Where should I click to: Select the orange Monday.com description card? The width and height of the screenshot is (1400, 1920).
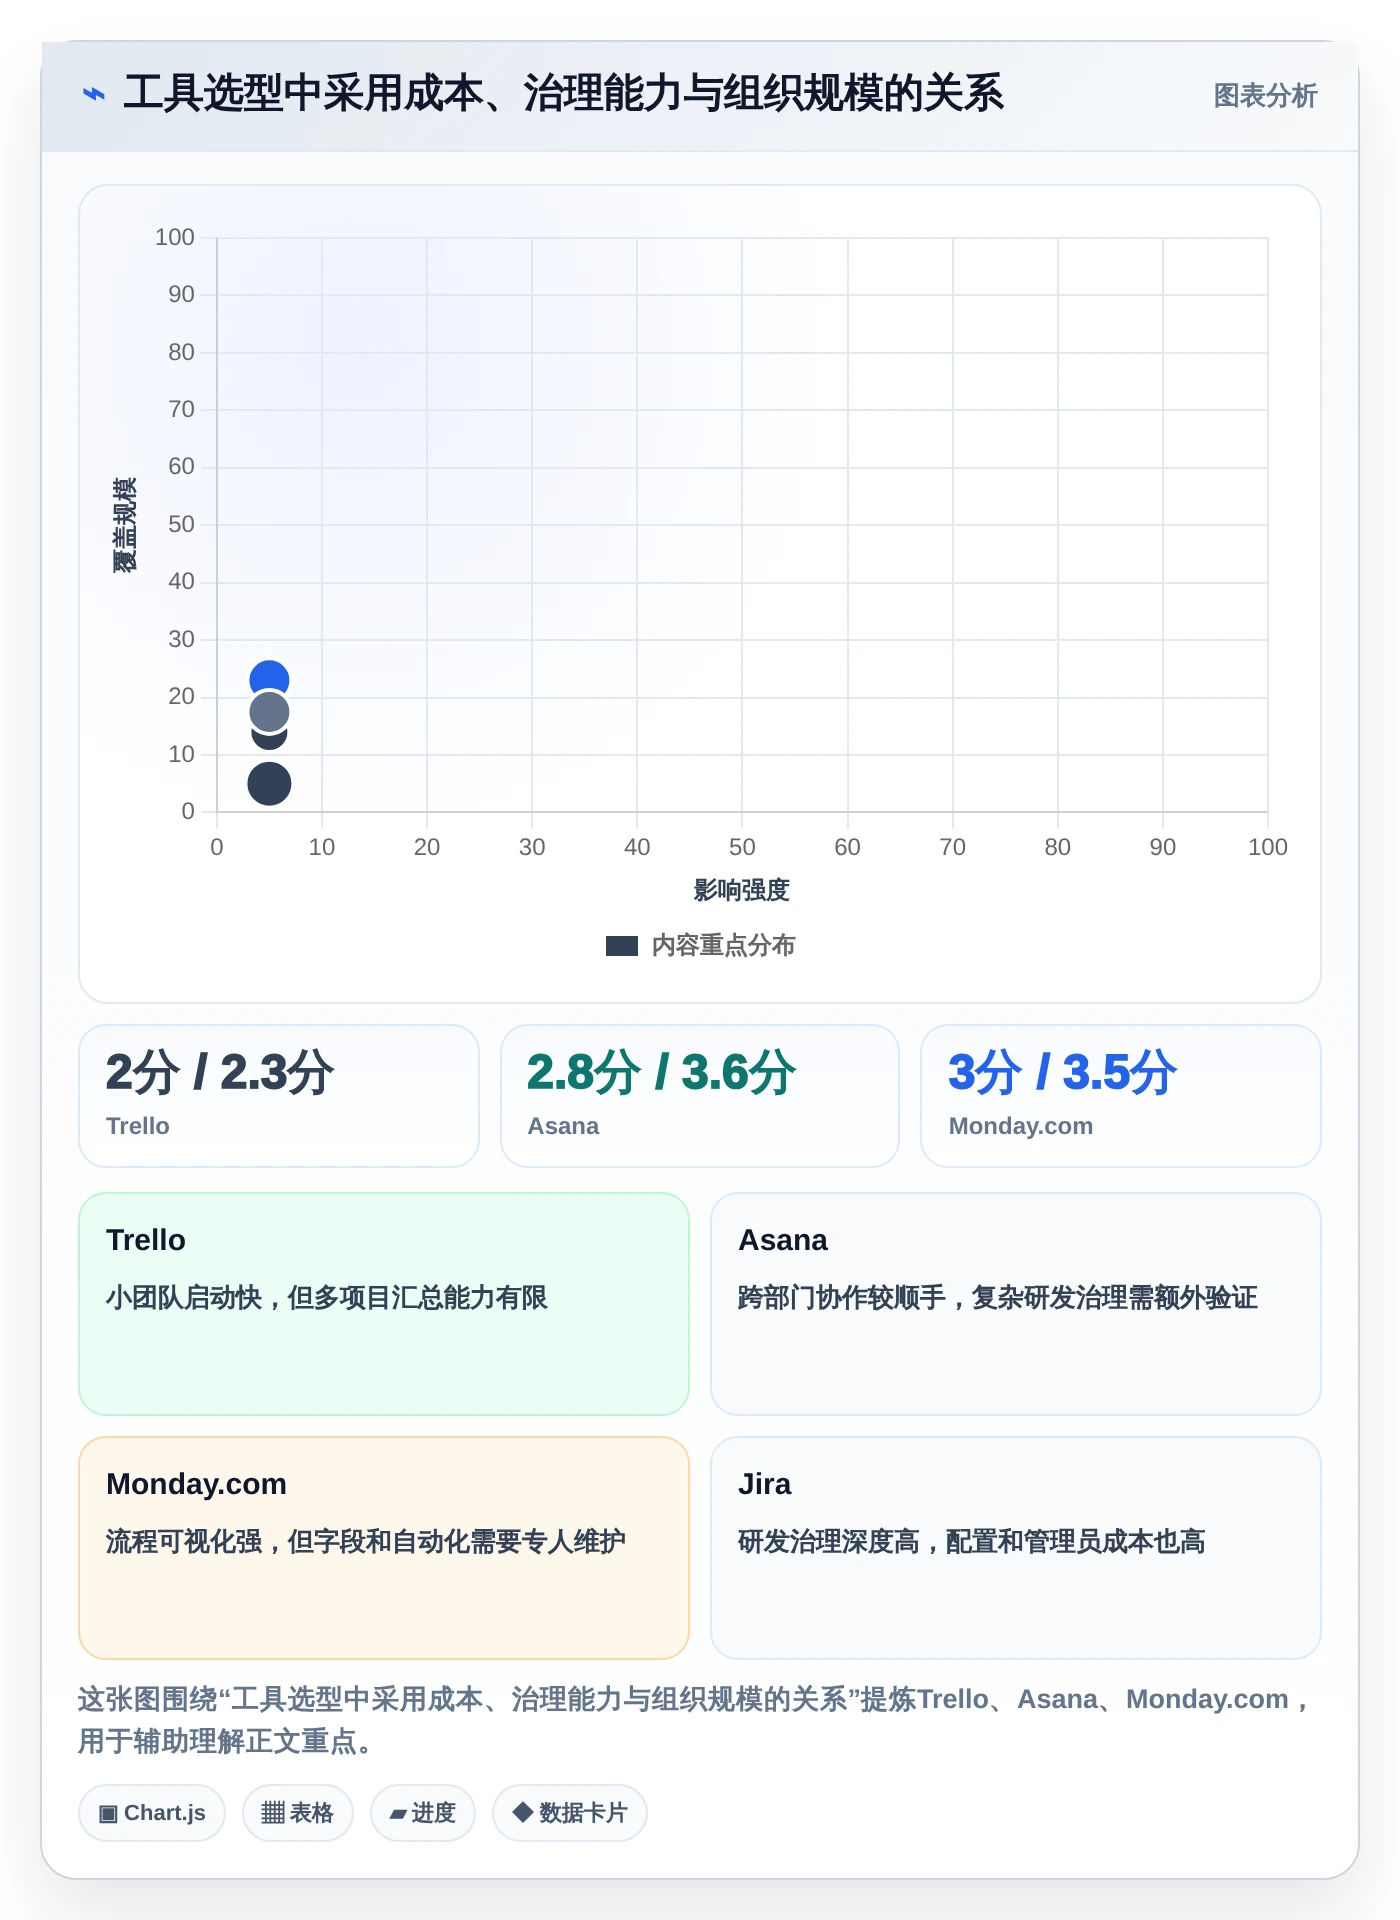pos(384,1548)
